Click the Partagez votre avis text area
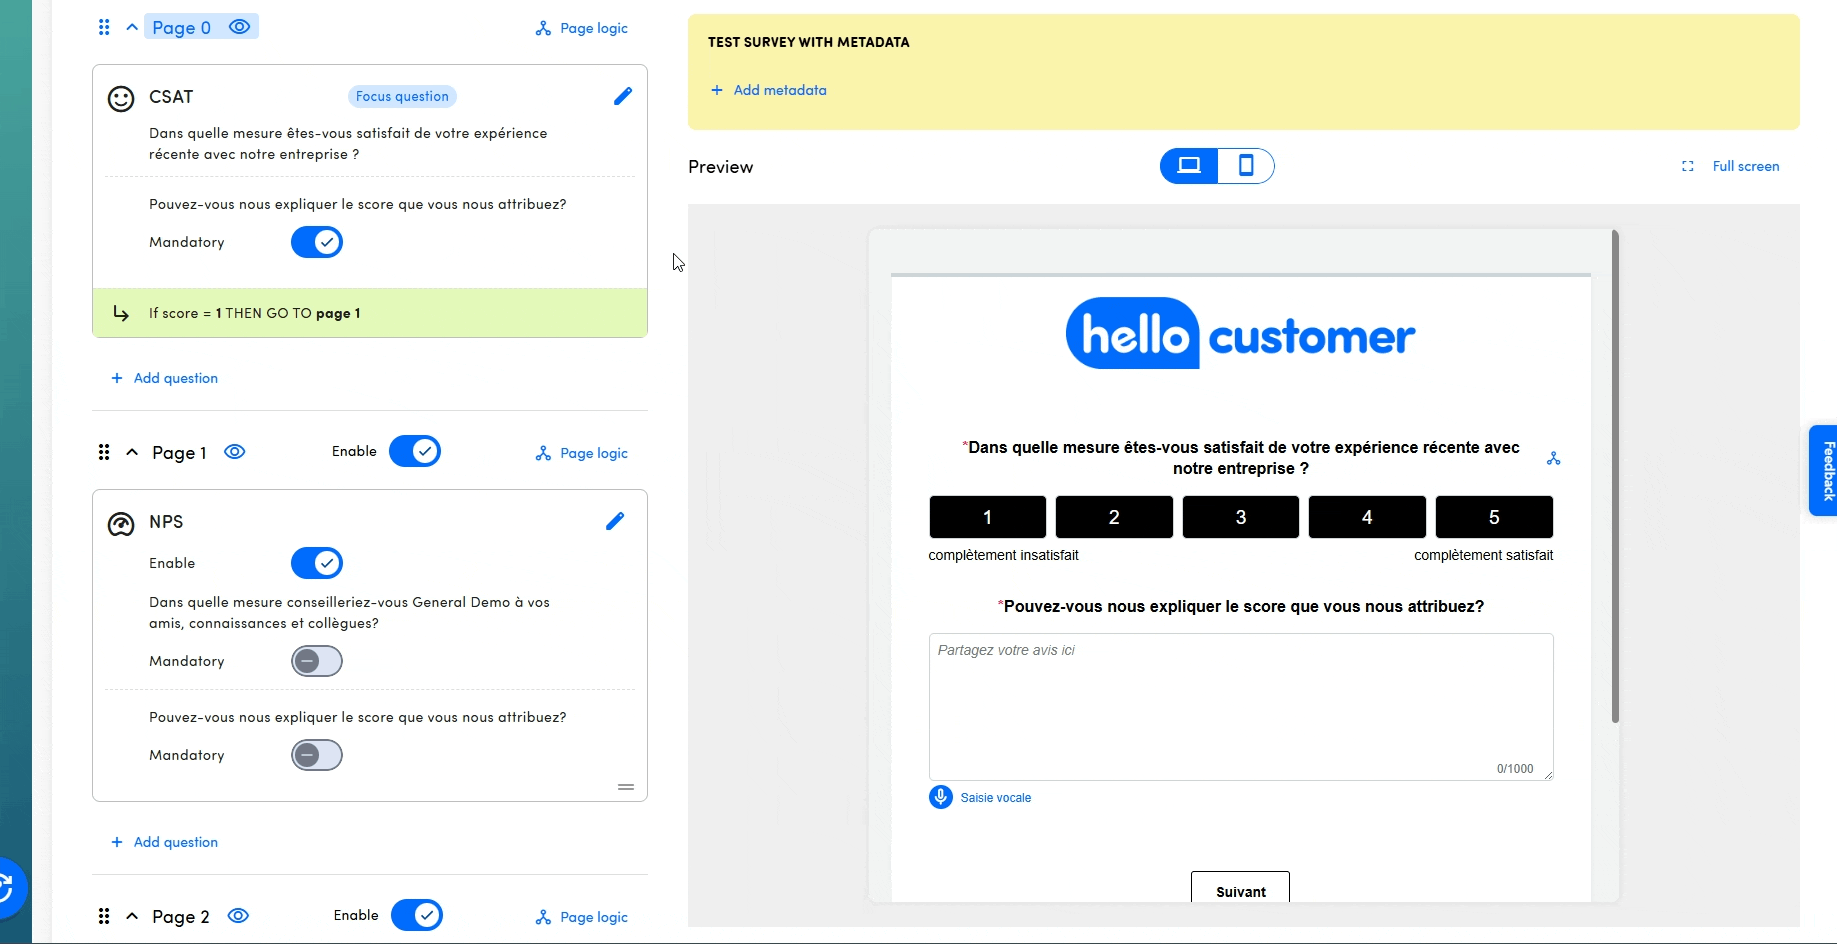The image size is (1837, 944). click(1241, 707)
